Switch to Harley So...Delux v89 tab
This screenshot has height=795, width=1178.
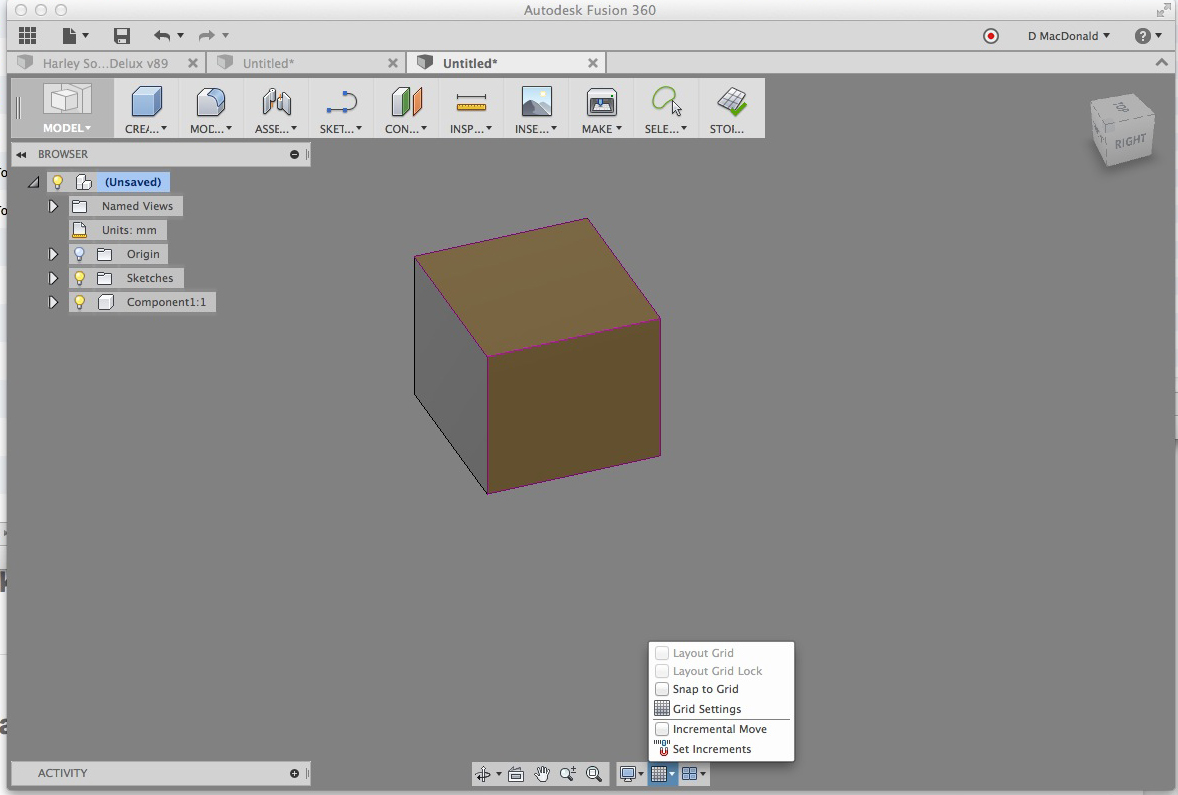pos(105,63)
